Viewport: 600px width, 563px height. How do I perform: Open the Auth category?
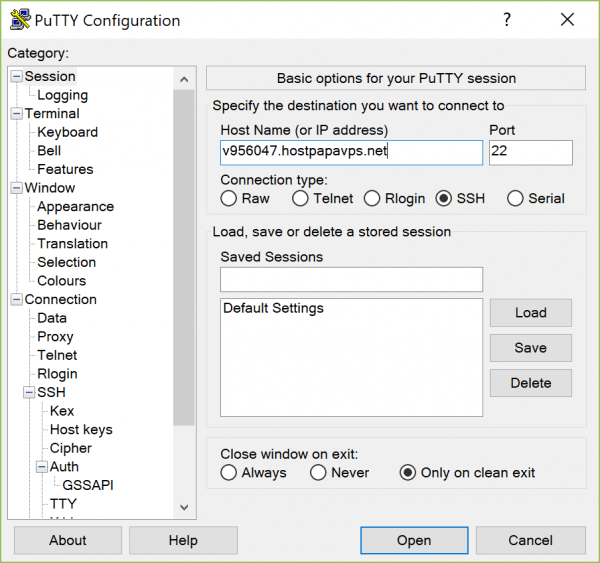[x=64, y=467]
